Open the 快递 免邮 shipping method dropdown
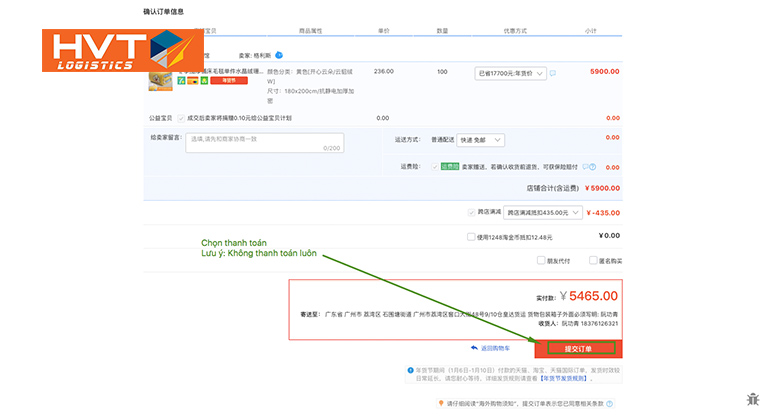 480,140
